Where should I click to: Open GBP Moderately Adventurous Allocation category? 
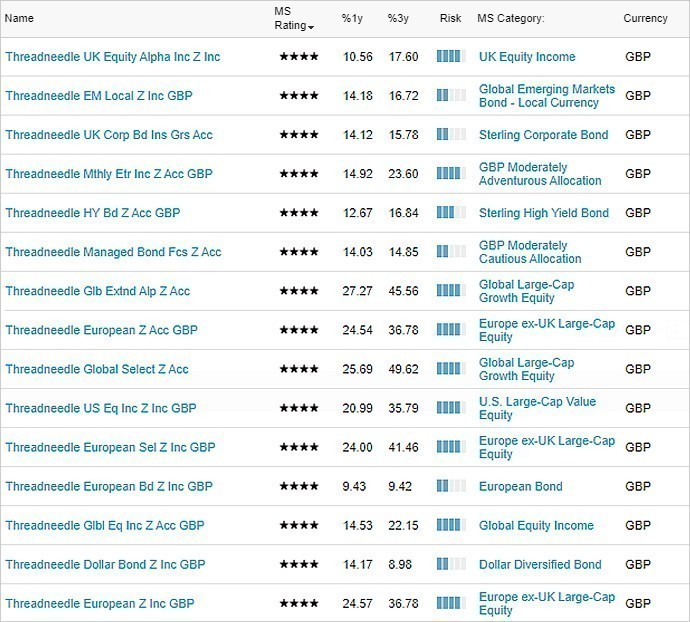540,174
